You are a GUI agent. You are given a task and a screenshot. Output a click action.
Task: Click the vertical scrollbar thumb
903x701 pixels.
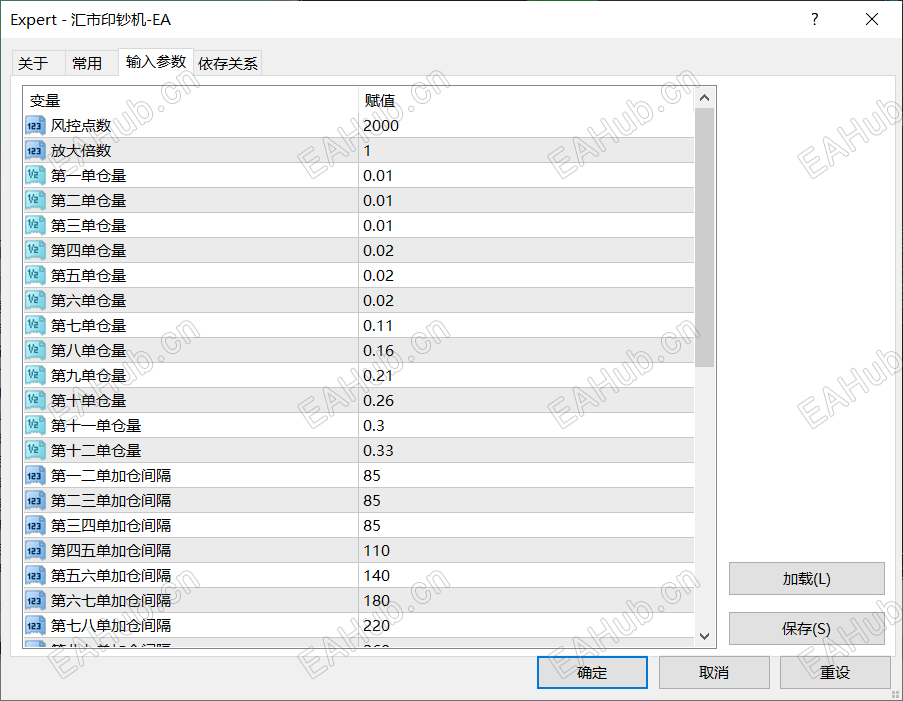[704, 237]
